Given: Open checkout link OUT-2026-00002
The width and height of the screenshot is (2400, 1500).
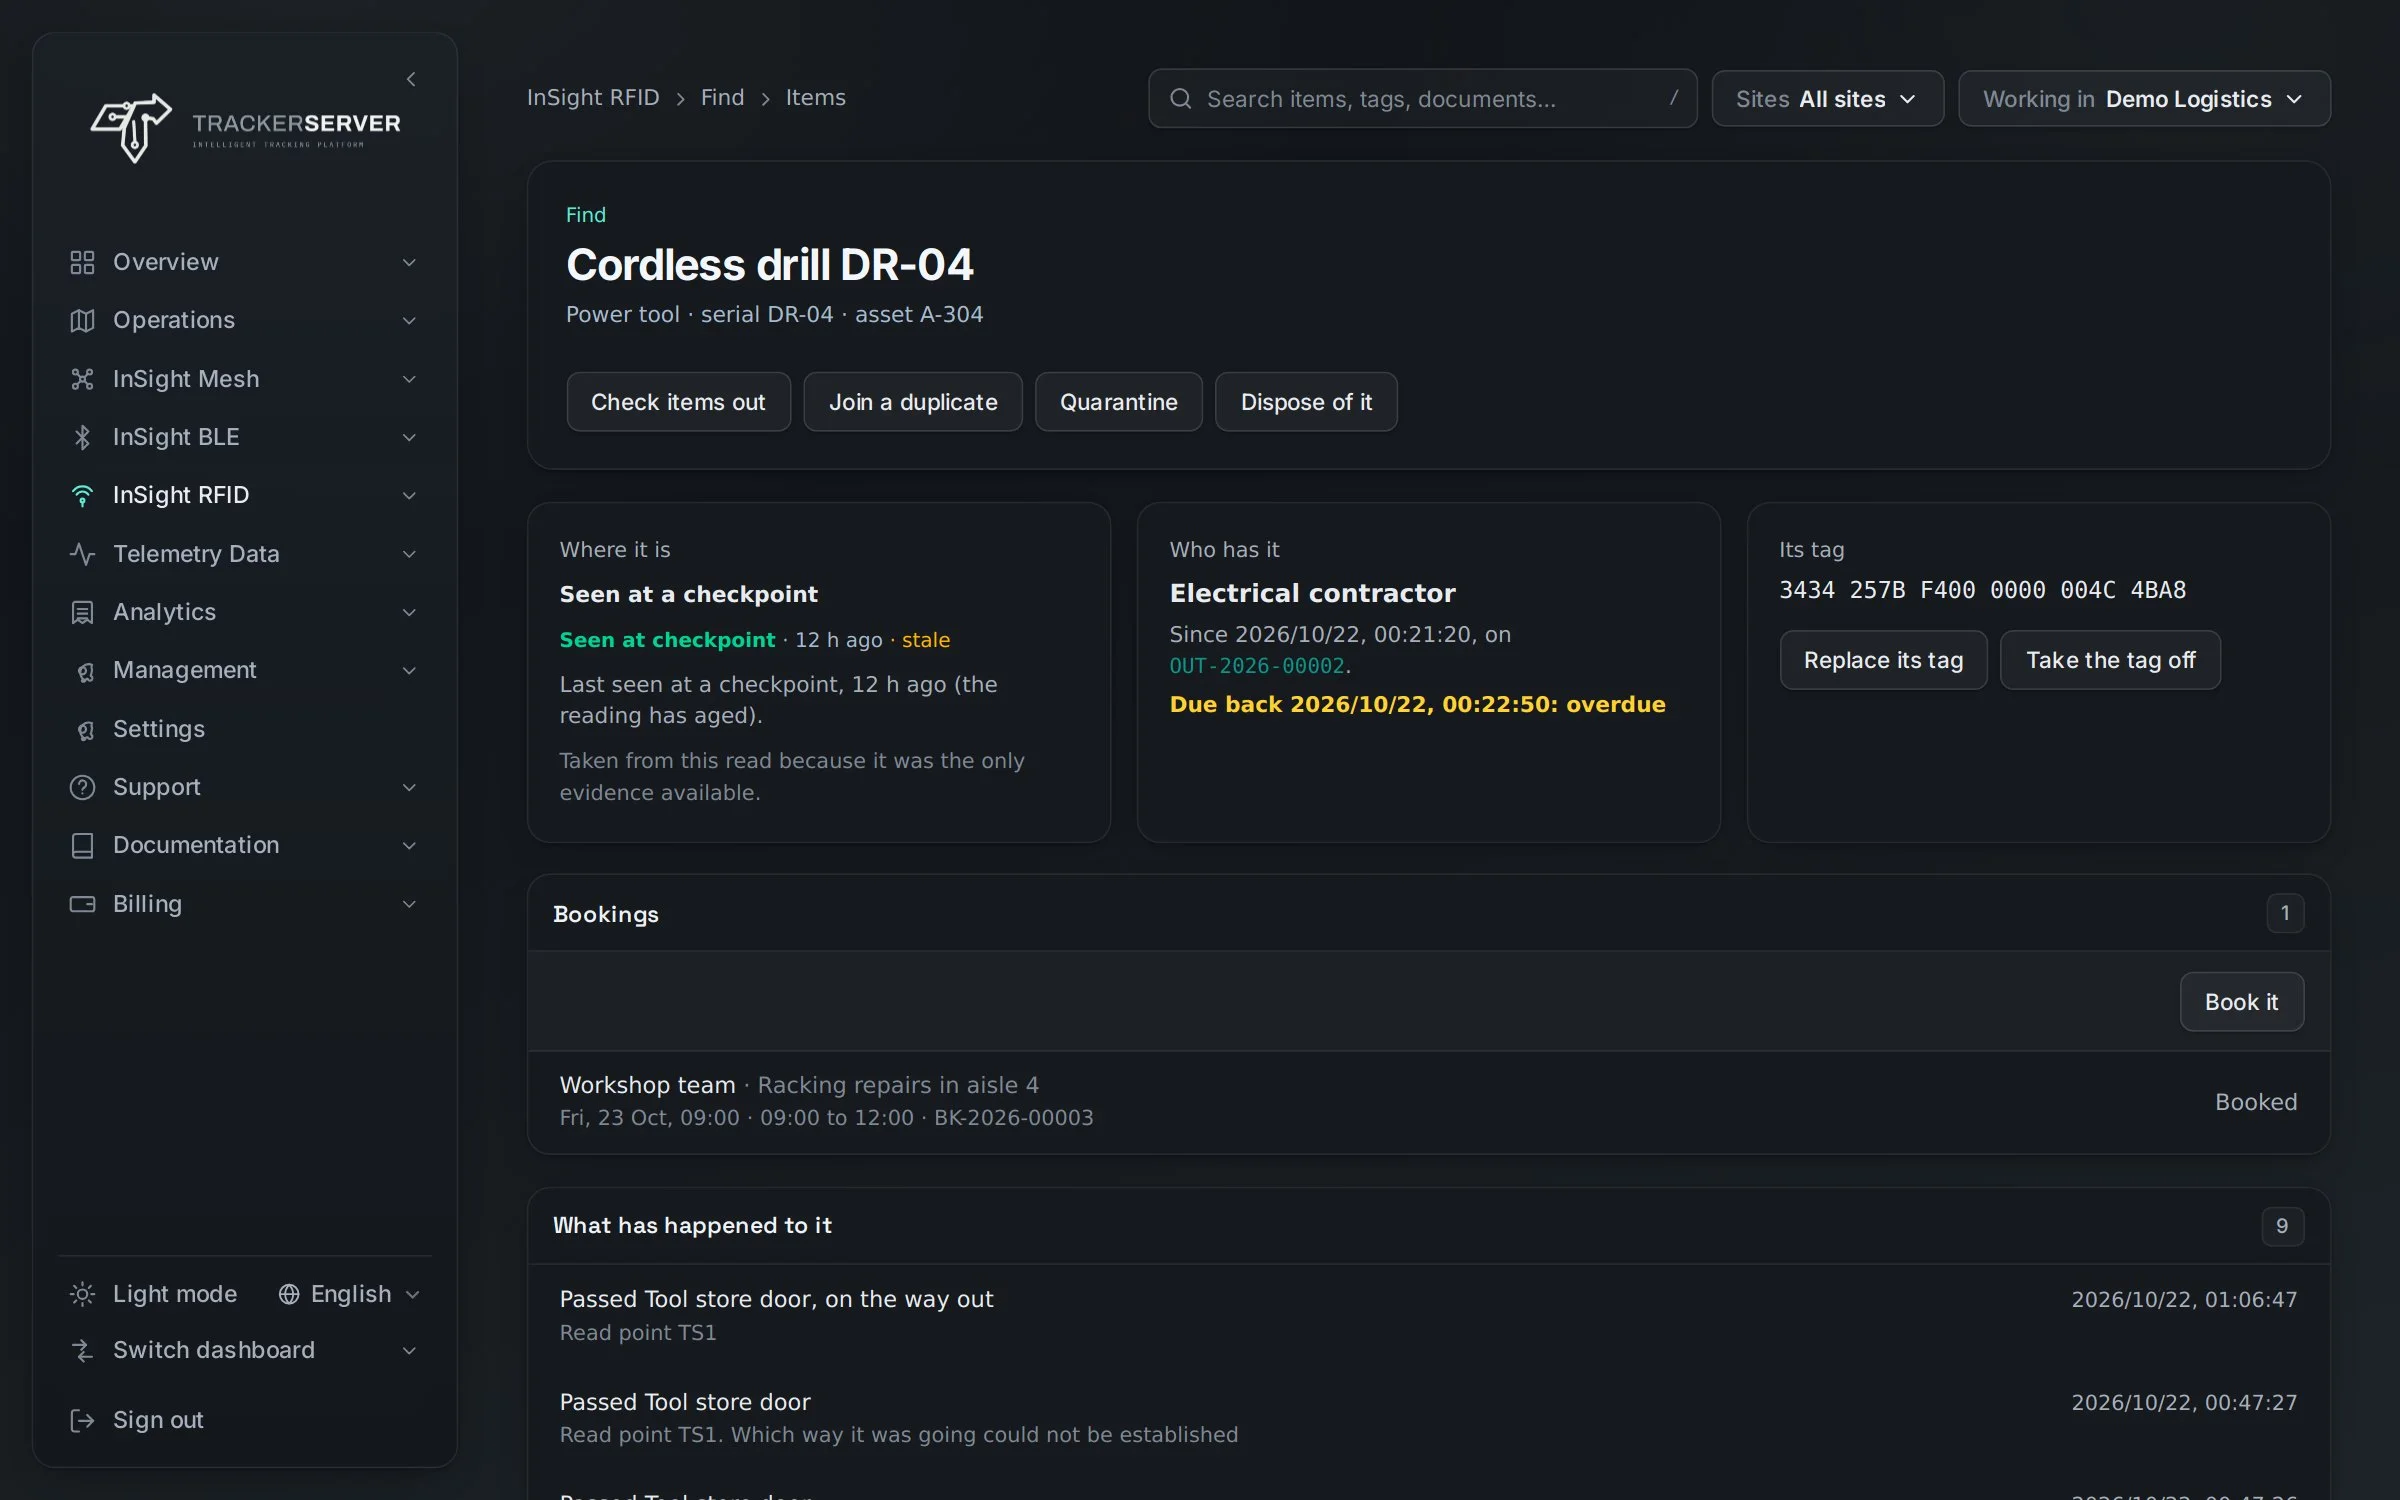Looking at the screenshot, I should coord(1257,666).
